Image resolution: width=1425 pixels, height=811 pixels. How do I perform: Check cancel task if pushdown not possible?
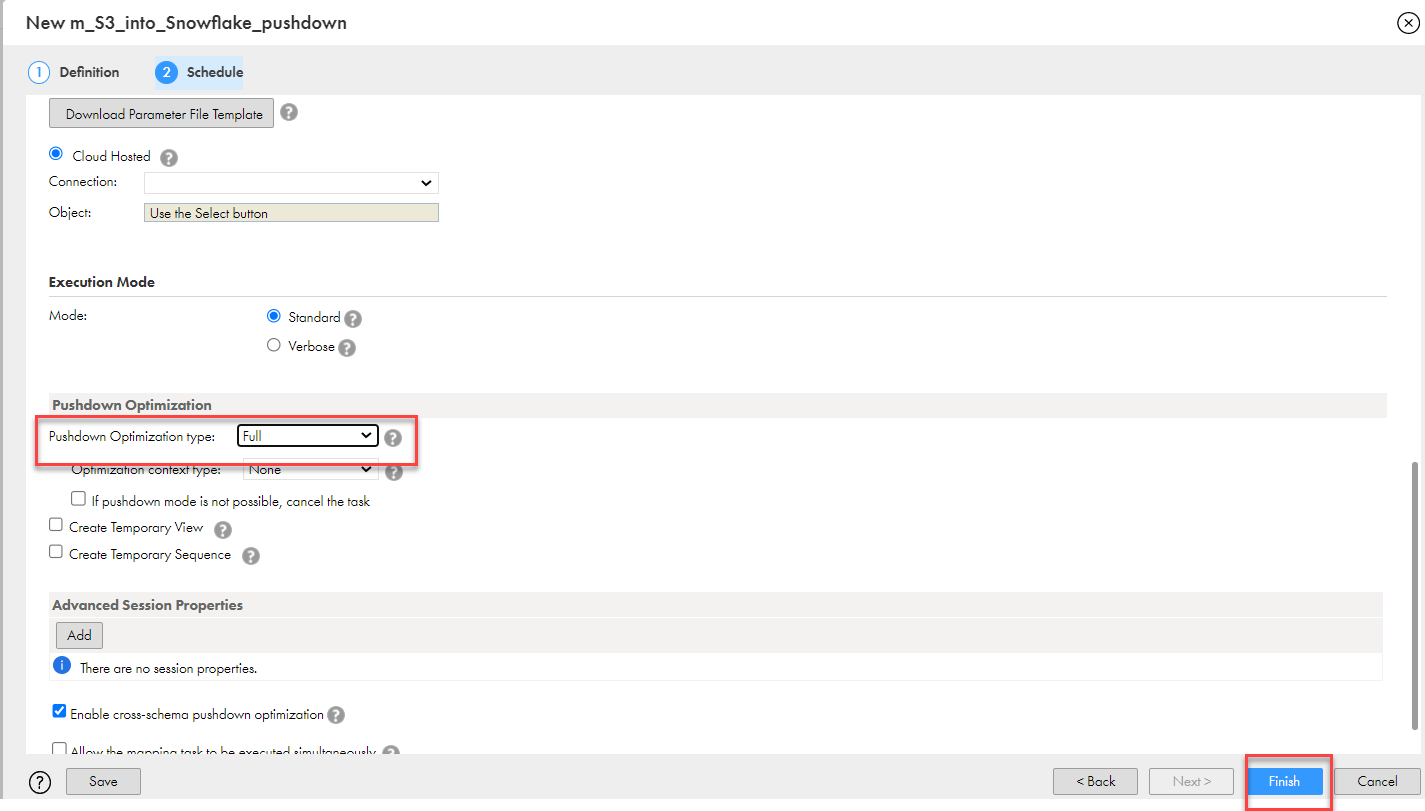pyautogui.click(x=78, y=499)
